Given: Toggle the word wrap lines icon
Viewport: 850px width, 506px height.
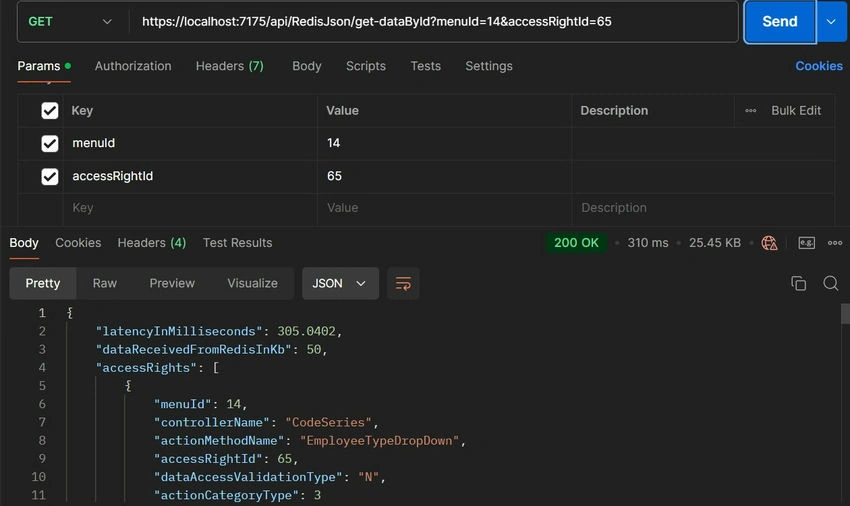Looking at the screenshot, I should pos(403,284).
